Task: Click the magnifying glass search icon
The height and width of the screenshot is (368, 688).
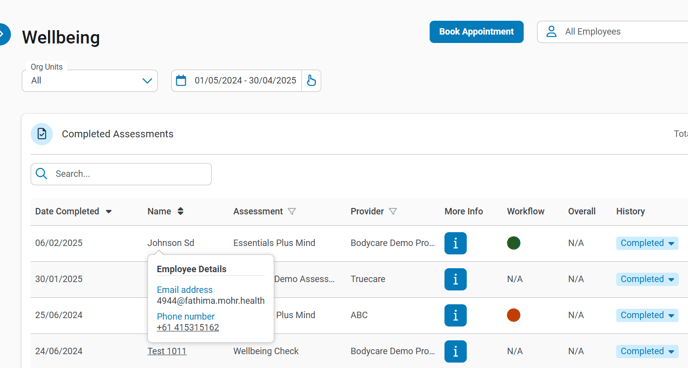Action: coord(41,174)
